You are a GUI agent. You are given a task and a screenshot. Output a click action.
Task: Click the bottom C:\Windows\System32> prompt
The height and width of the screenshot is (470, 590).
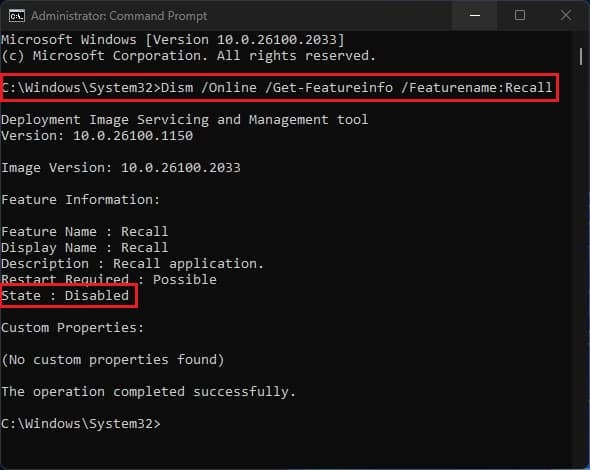tap(81, 424)
